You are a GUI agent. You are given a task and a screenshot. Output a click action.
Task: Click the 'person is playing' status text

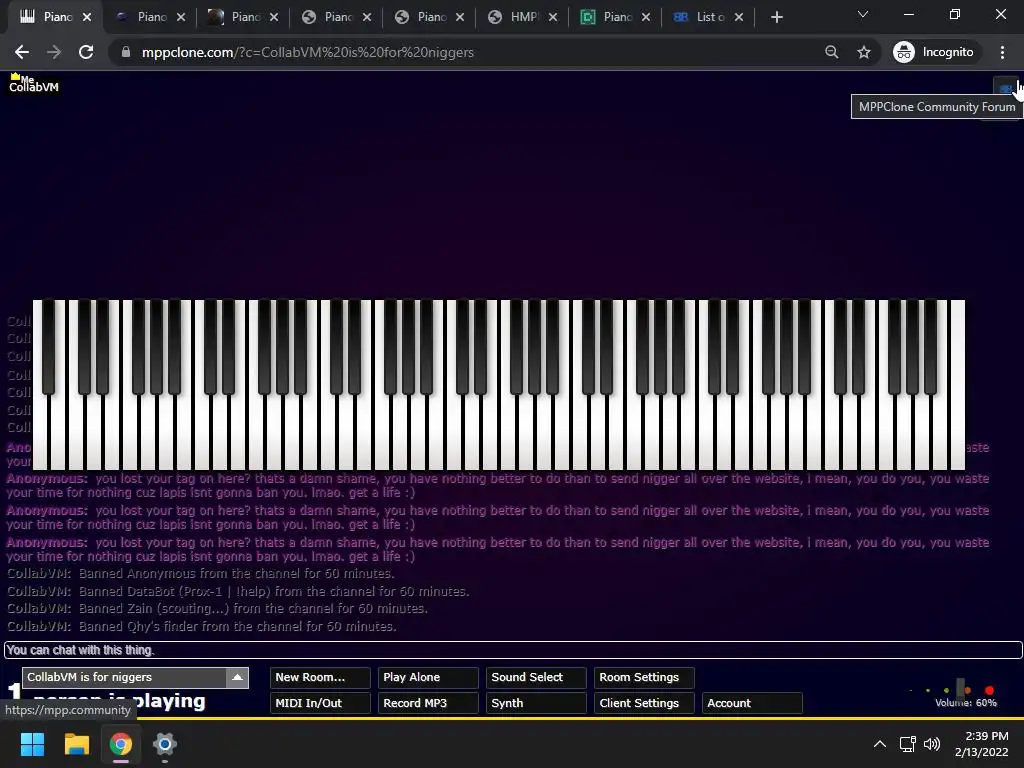point(120,700)
